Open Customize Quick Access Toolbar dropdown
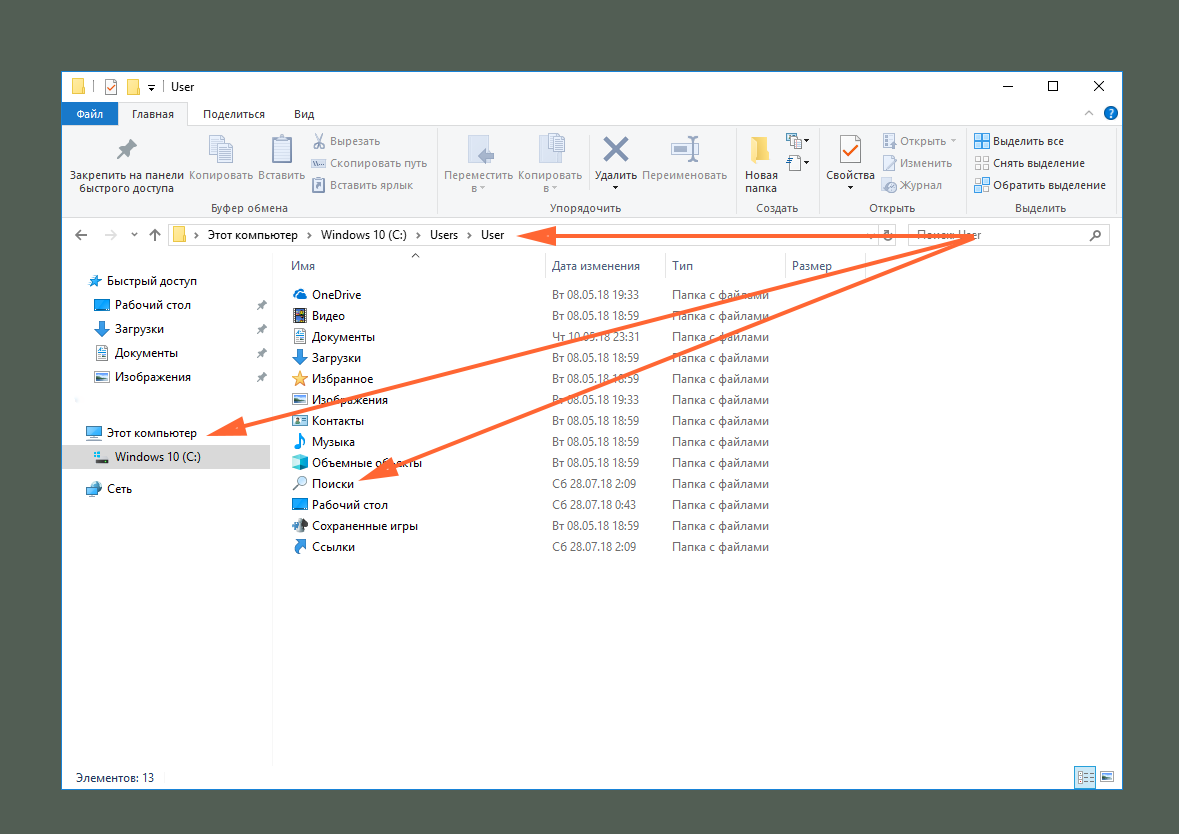1179x834 pixels. [151, 88]
